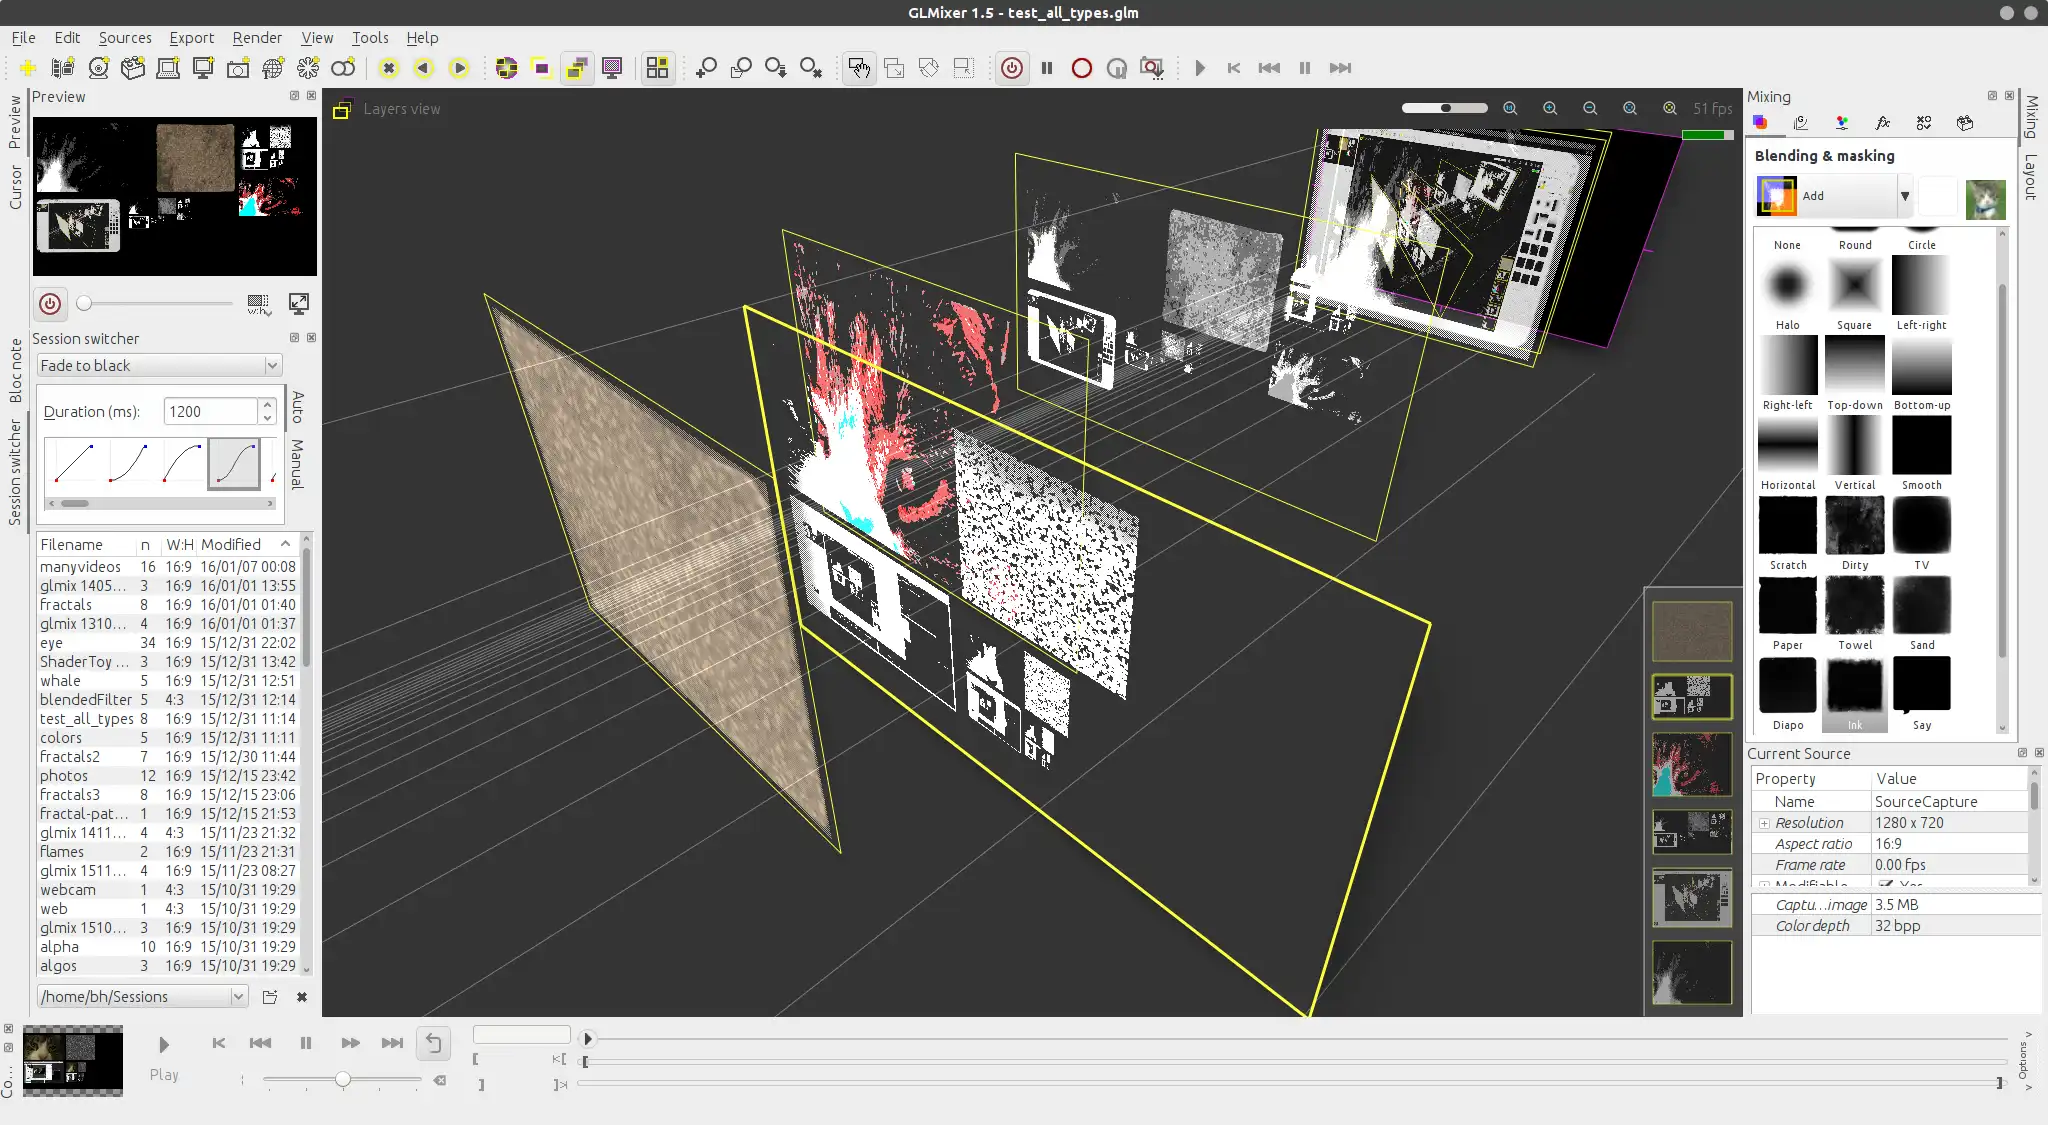Click the color picker icon in Mixing panel
This screenshot has height=1125, width=2048.
tap(1842, 122)
